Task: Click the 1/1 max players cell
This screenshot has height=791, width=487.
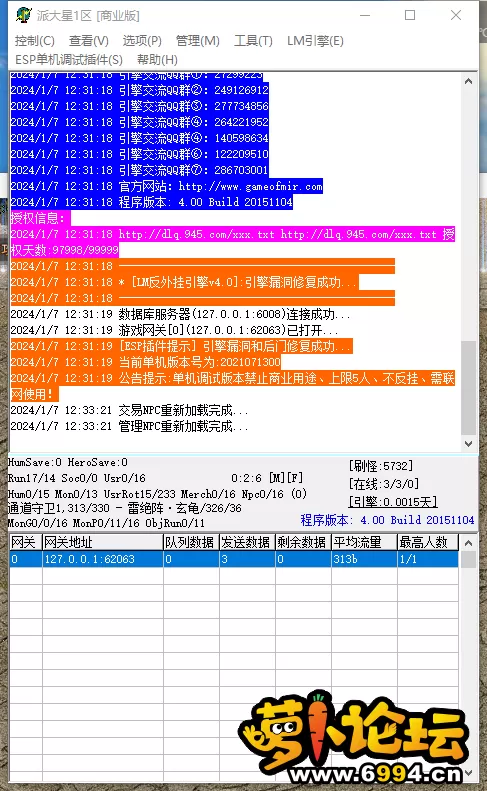Action: [428, 559]
